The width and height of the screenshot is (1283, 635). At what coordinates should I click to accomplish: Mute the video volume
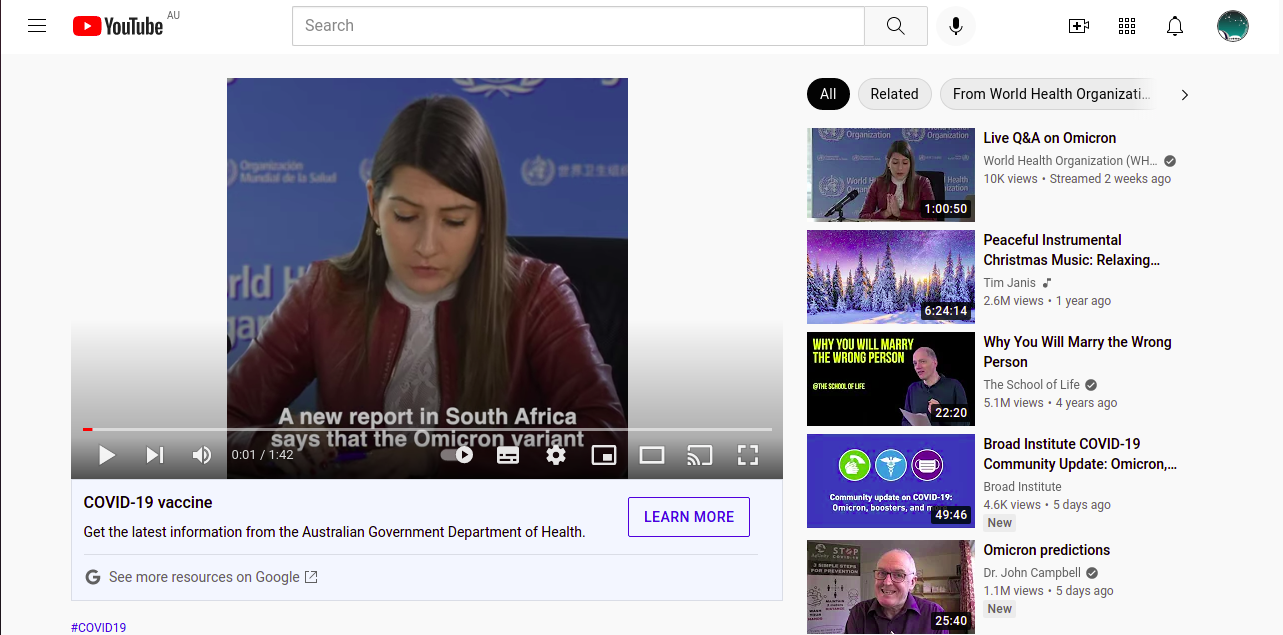[x=202, y=455]
